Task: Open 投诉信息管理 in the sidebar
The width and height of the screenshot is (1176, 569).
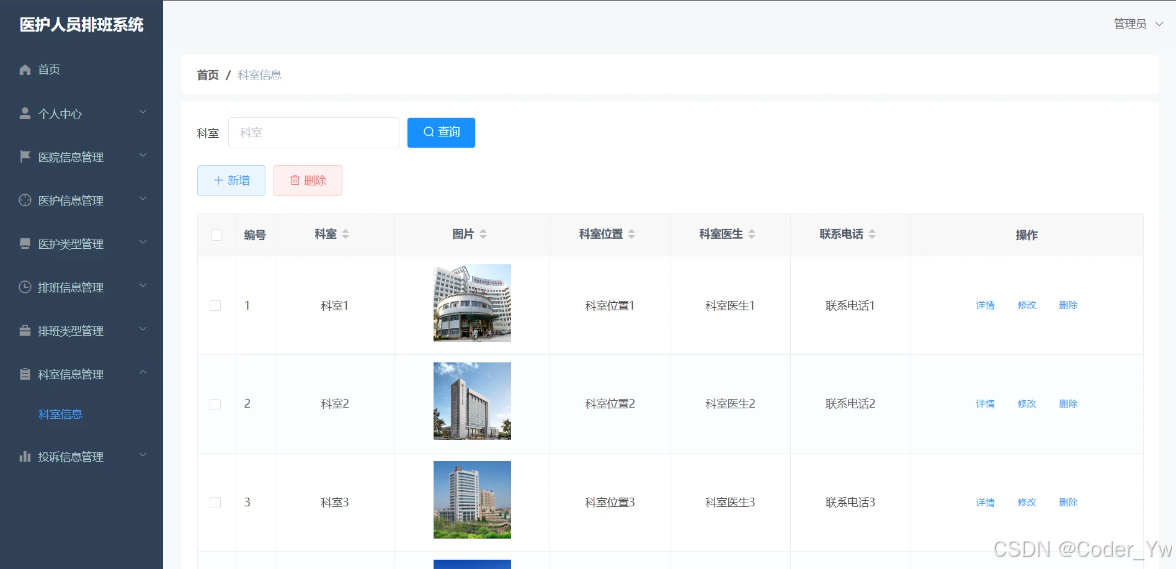Action: pos(81,457)
